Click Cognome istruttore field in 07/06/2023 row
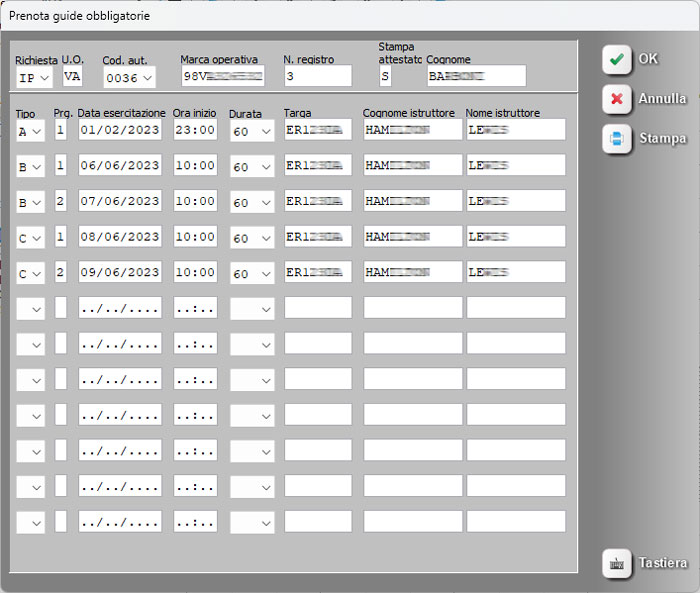 tap(412, 201)
